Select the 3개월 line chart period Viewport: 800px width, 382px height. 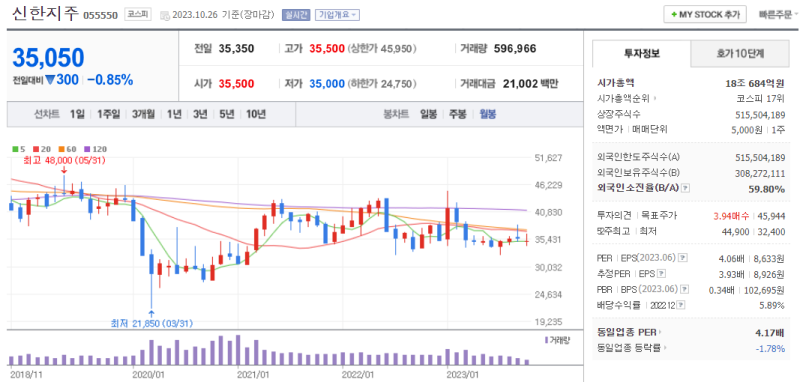coord(144,114)
